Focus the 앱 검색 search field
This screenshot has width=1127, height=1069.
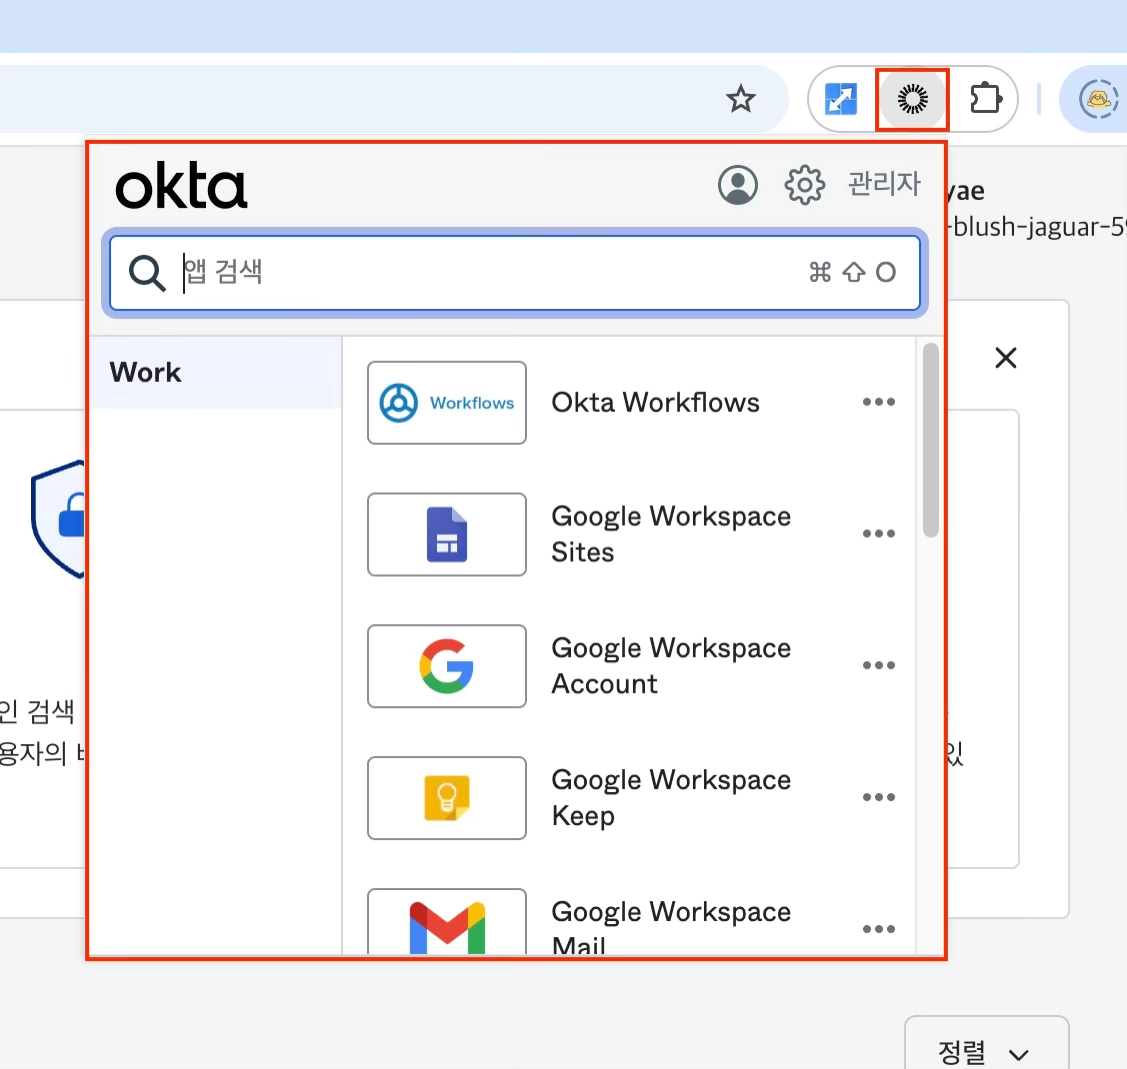[x=515, y=272]
